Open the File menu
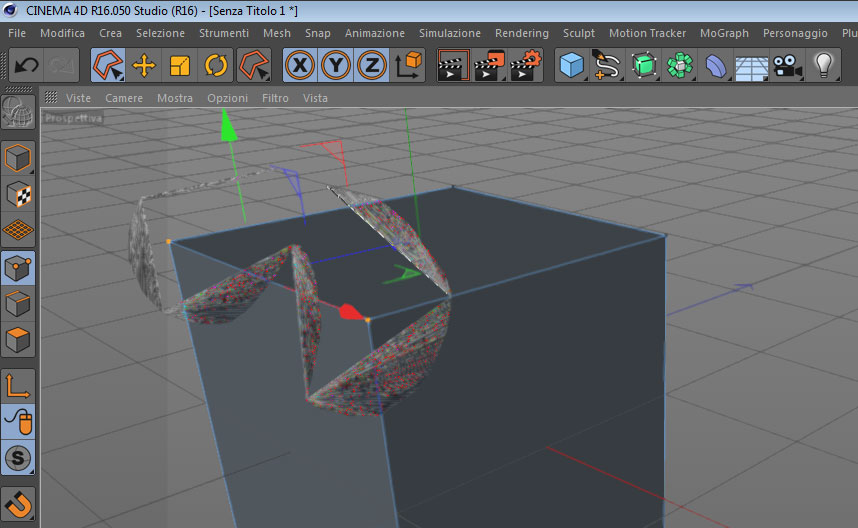 [x=17, y=33]
